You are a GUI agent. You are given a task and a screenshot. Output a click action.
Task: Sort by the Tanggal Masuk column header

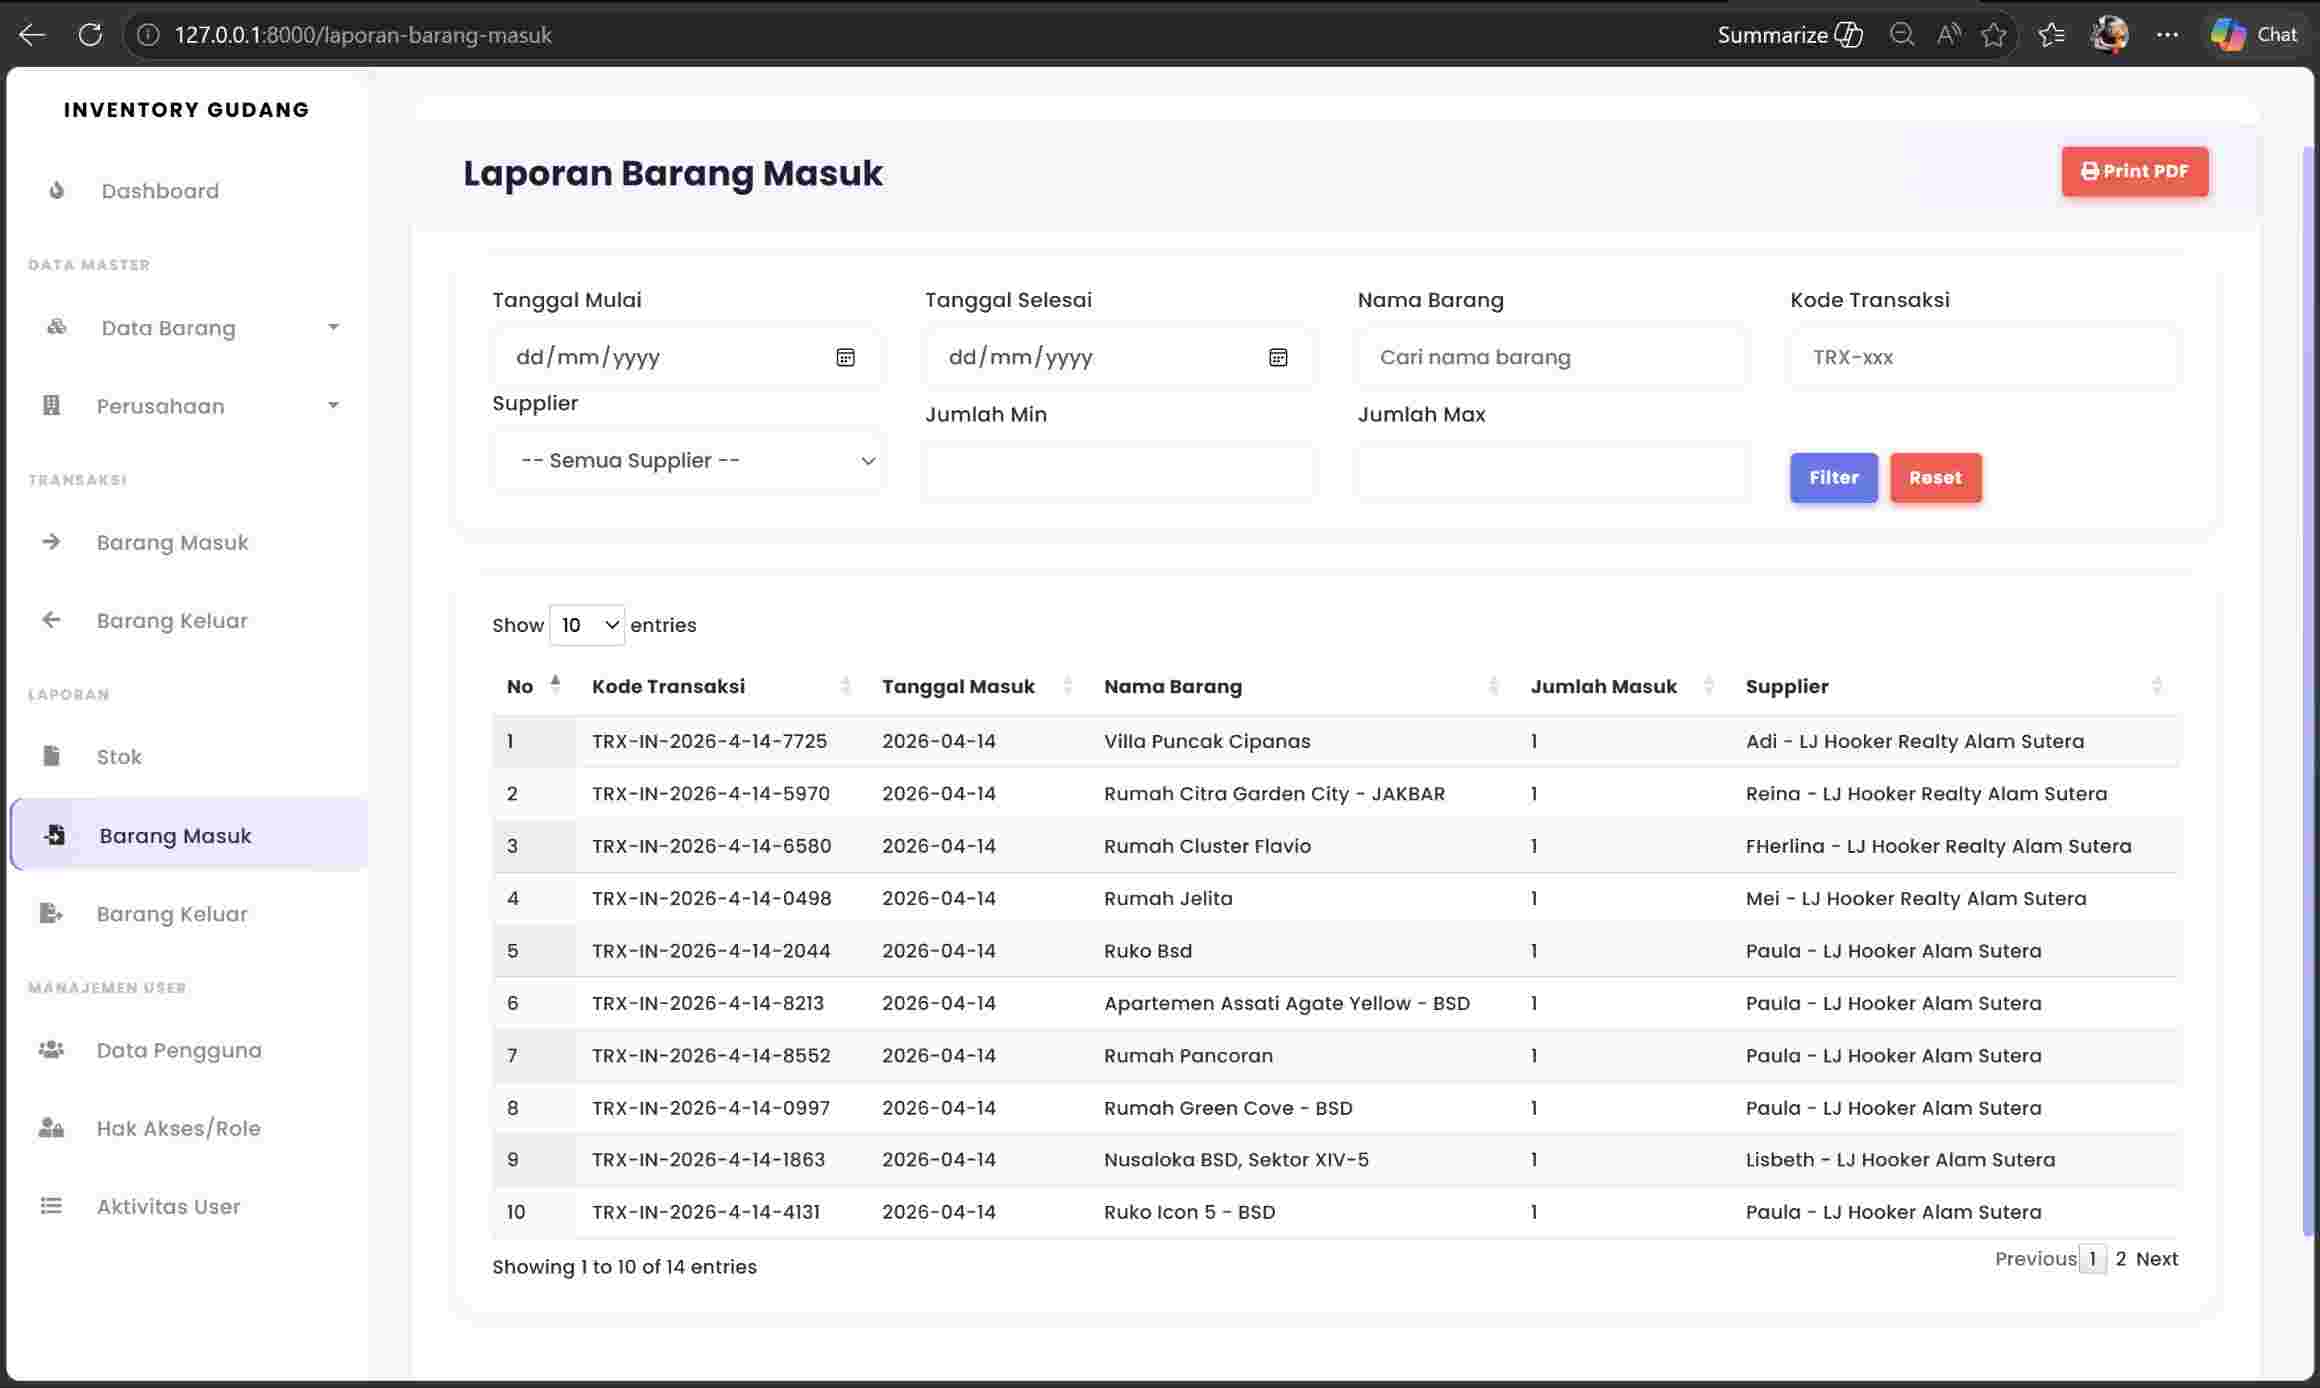click(977, 686)
